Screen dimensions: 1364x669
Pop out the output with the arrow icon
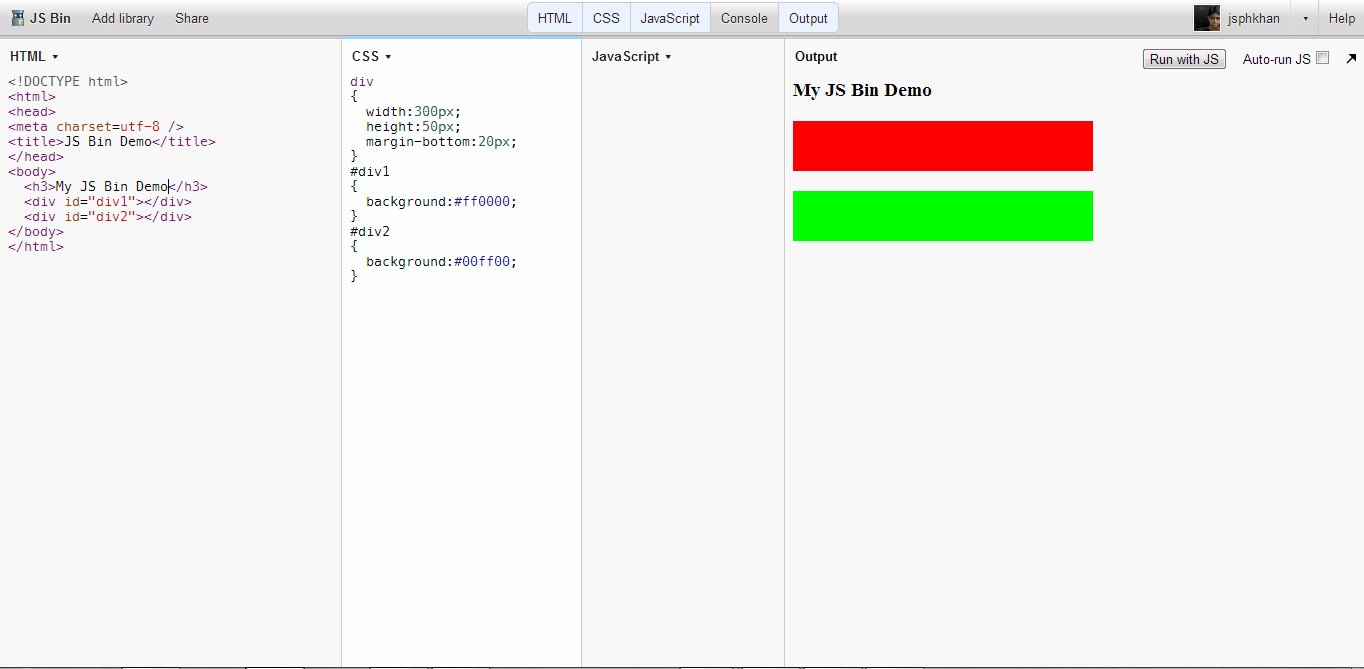tap(1351, 58)
